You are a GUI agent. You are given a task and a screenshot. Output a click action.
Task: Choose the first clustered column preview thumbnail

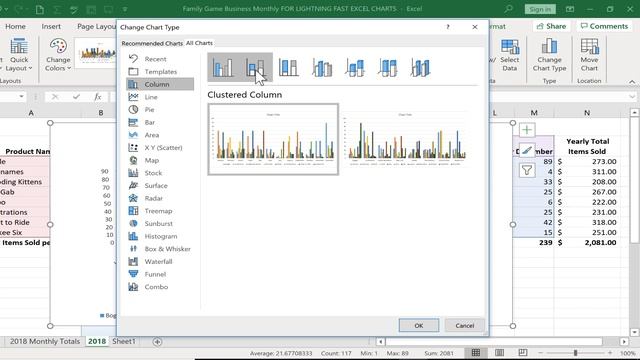tap(273, 139)
